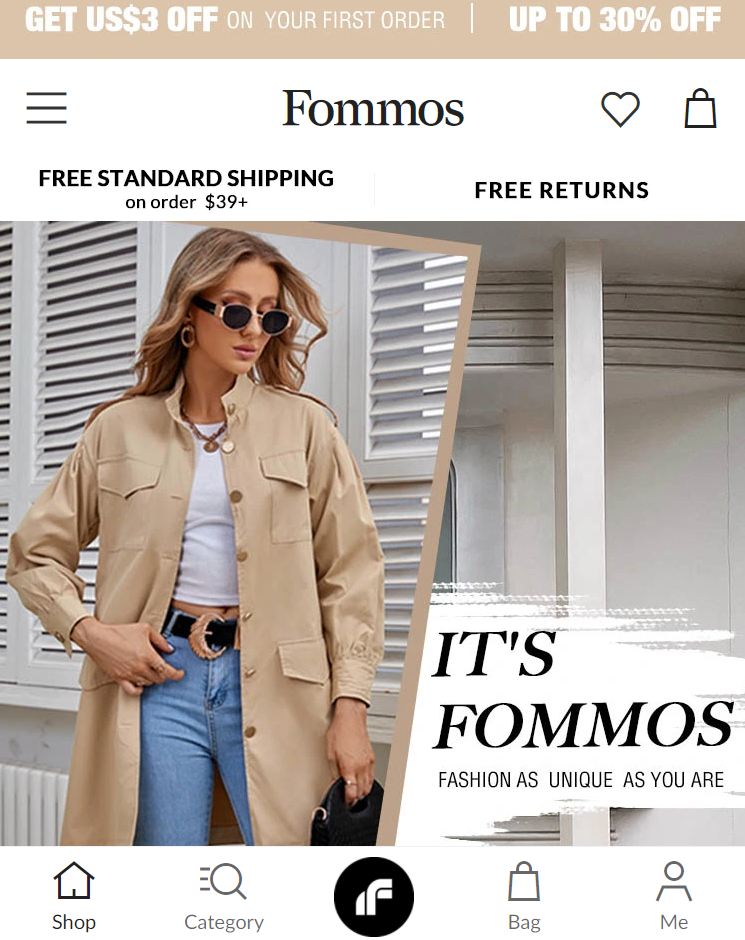Image resolution: width=745 pixels, height=940 pixels.
Task: Click the It's Fommos hero text
Action: tap(583, 689)
